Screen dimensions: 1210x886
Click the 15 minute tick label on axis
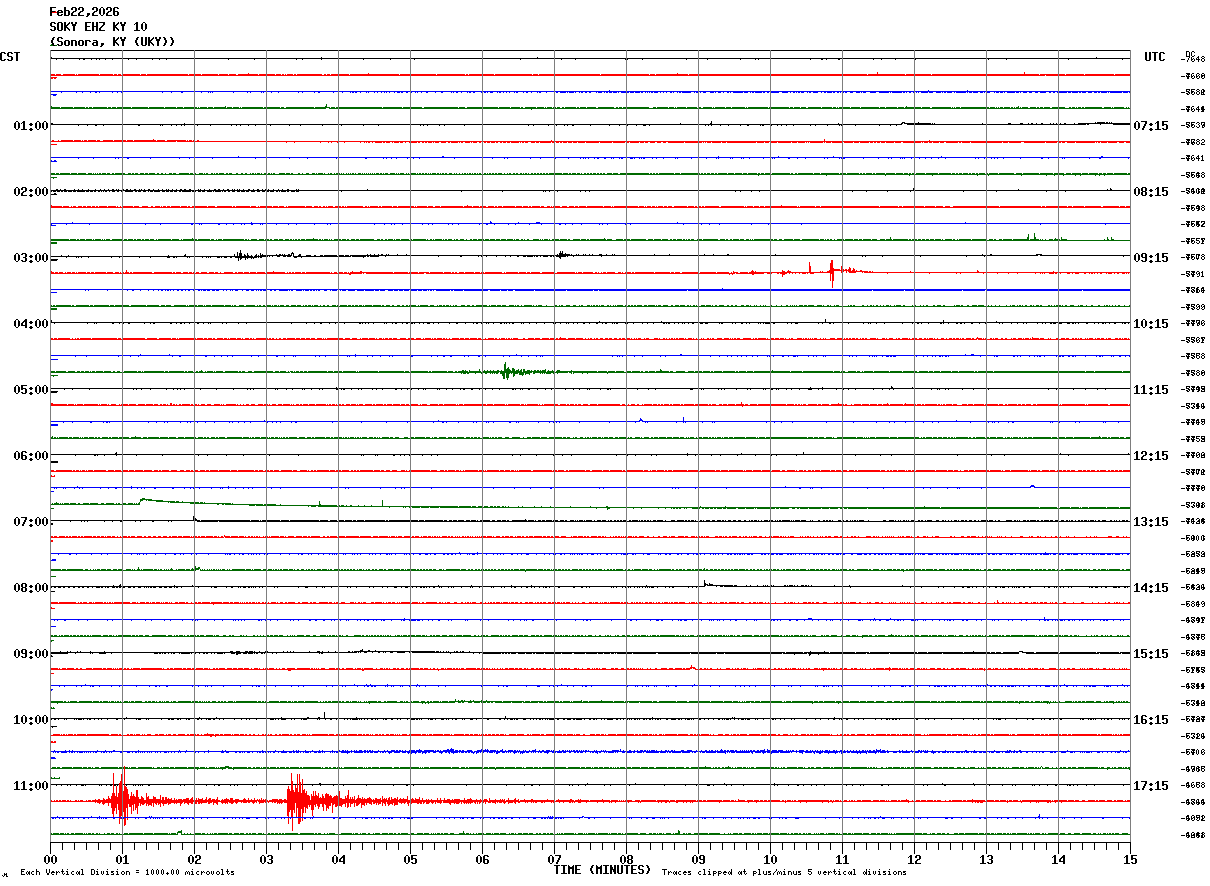(x=1129, y=859)
